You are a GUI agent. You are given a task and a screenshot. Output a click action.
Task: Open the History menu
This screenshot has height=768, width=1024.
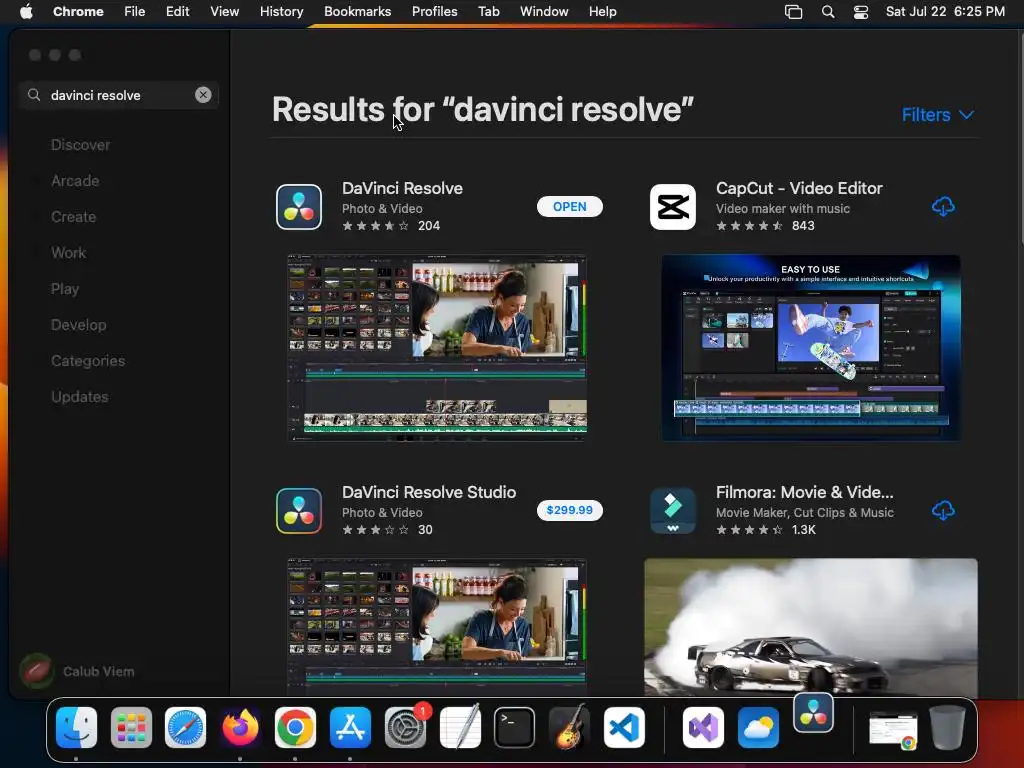pyautogui.click(x=281, y=12)
